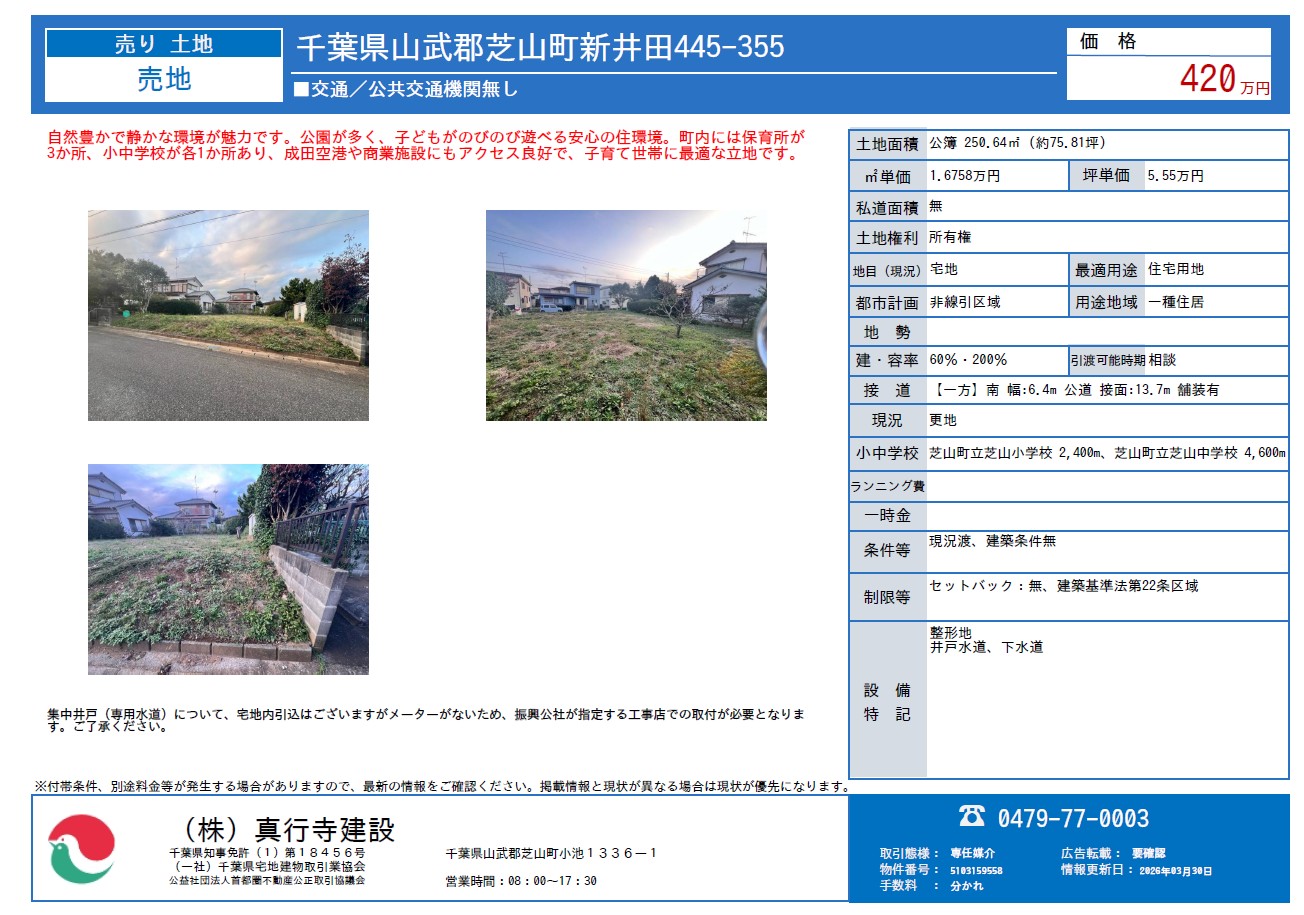Open the wide grassy lot photo with houses
The height and width of the screenshot is (915, 1304).
click(x=626, y=315)
